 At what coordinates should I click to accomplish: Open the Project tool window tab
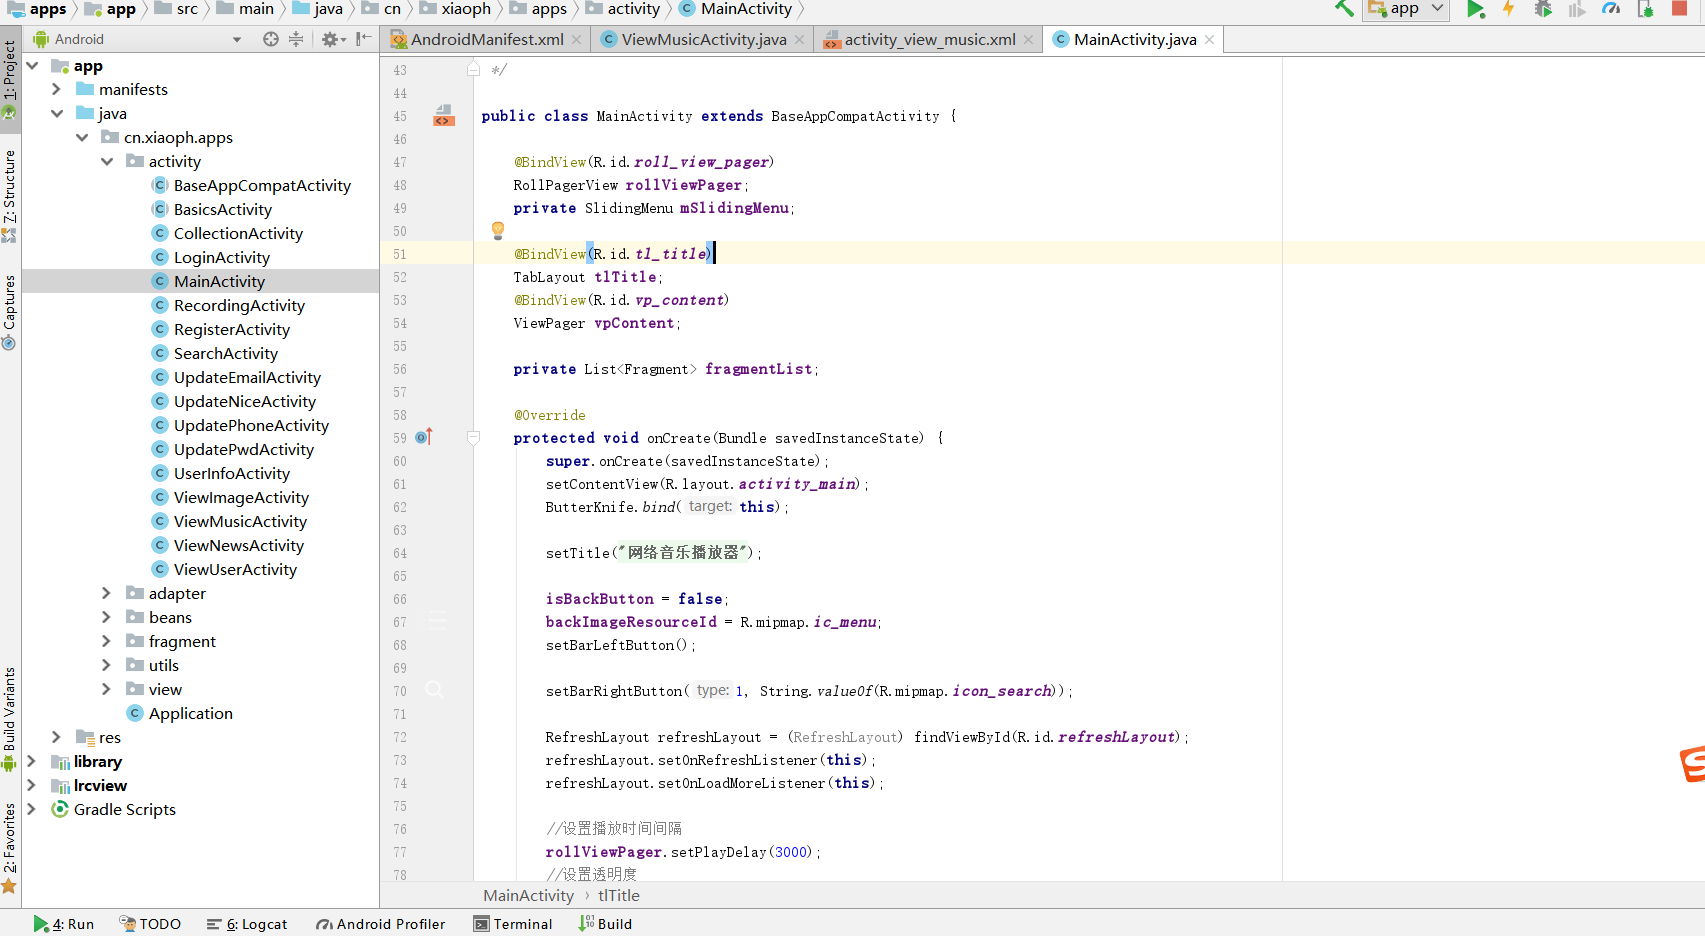tap(10, 78)
